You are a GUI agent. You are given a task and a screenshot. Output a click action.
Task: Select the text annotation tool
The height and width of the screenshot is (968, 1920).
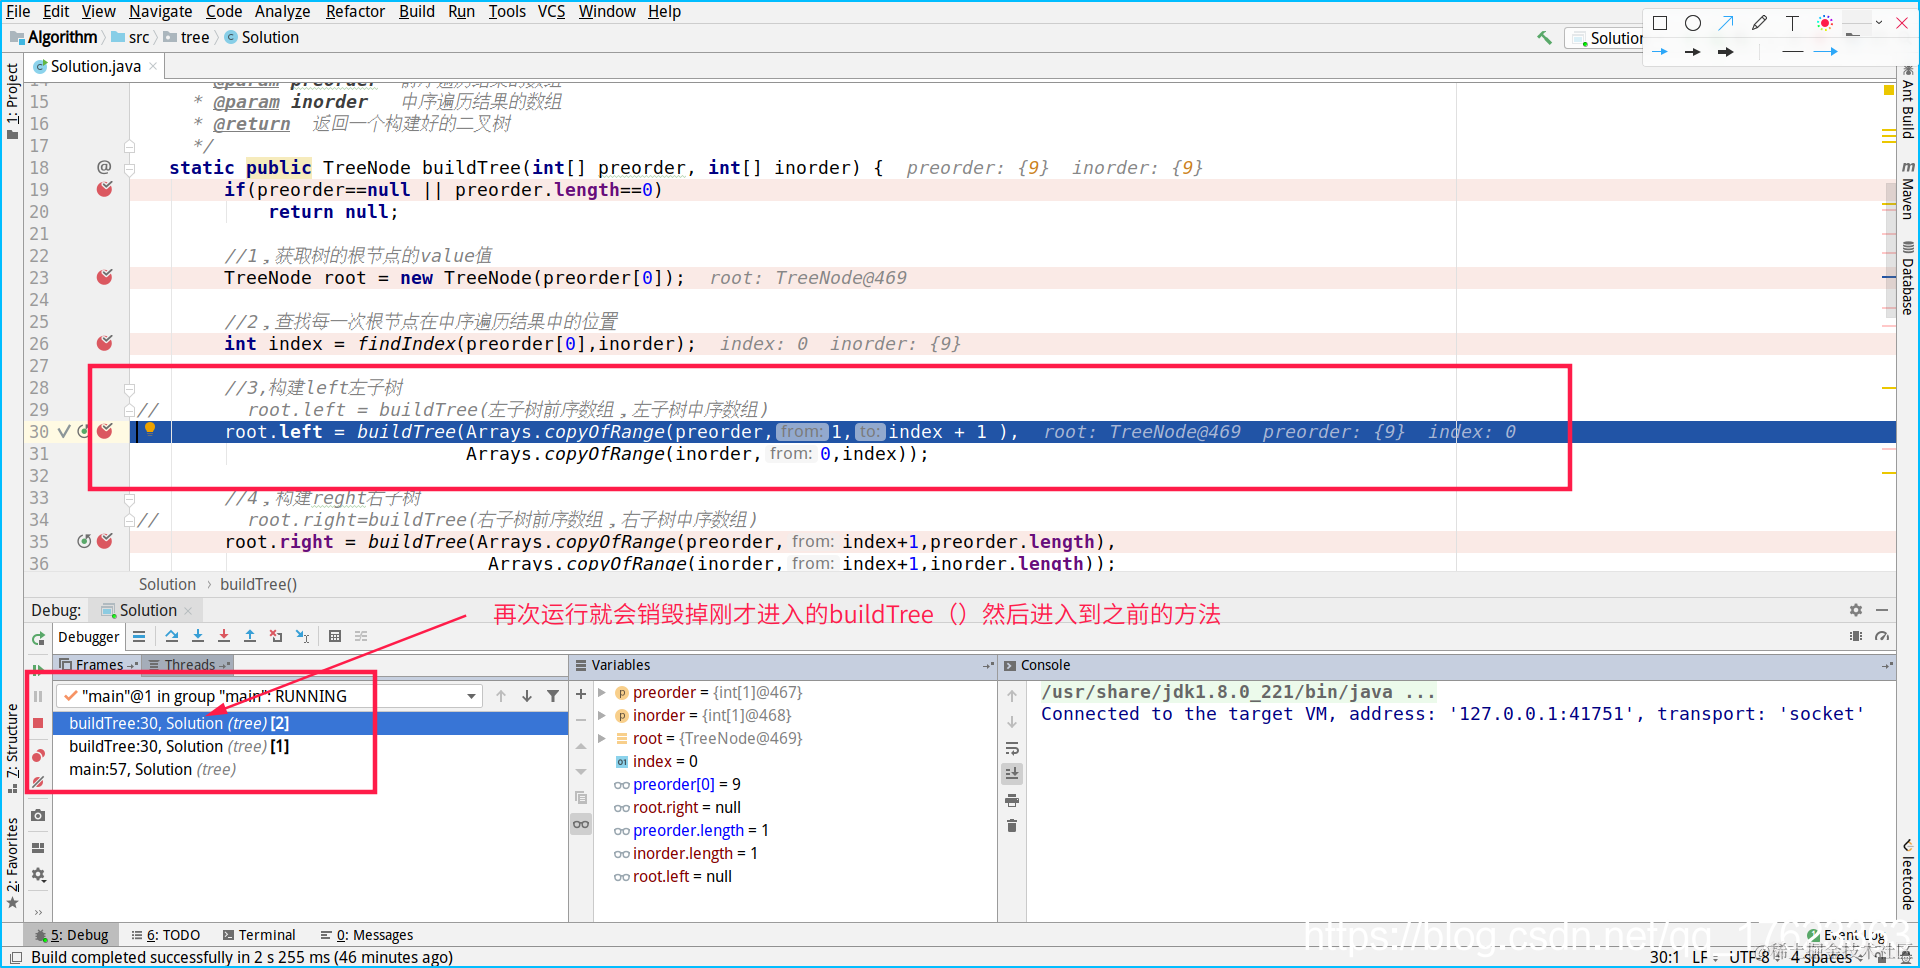coord(1792,23)
